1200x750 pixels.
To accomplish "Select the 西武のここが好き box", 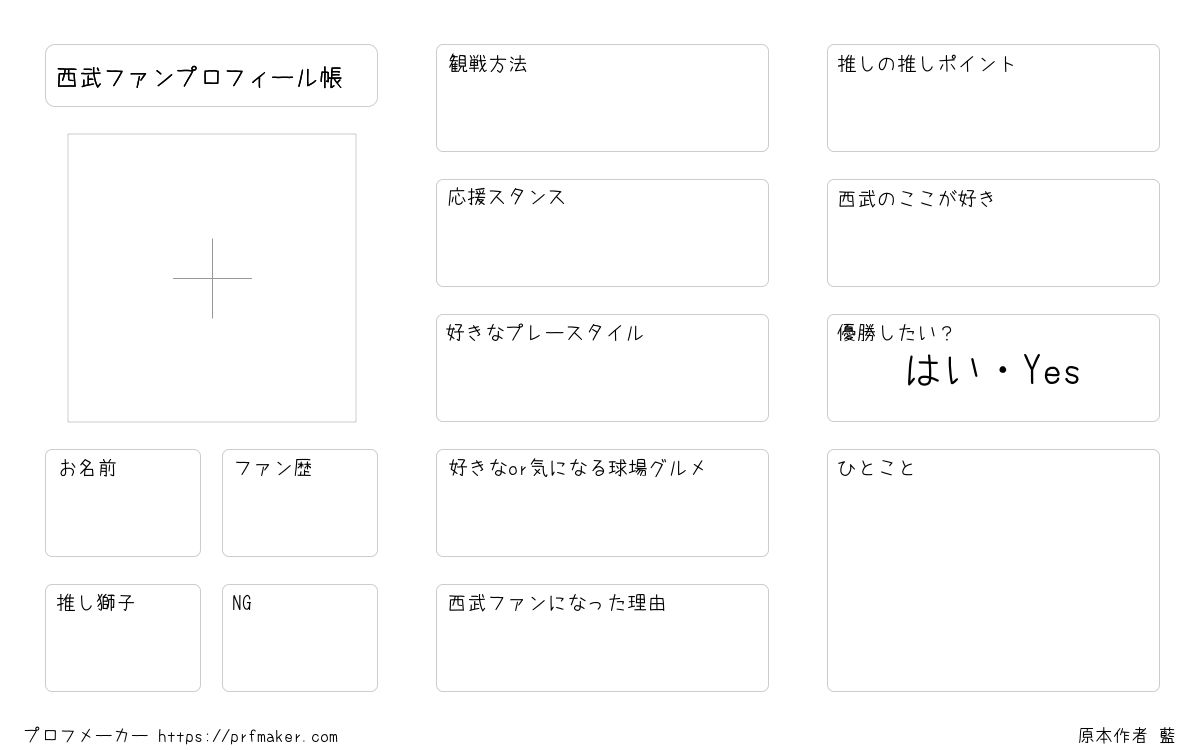I will (x=993, y=233).
